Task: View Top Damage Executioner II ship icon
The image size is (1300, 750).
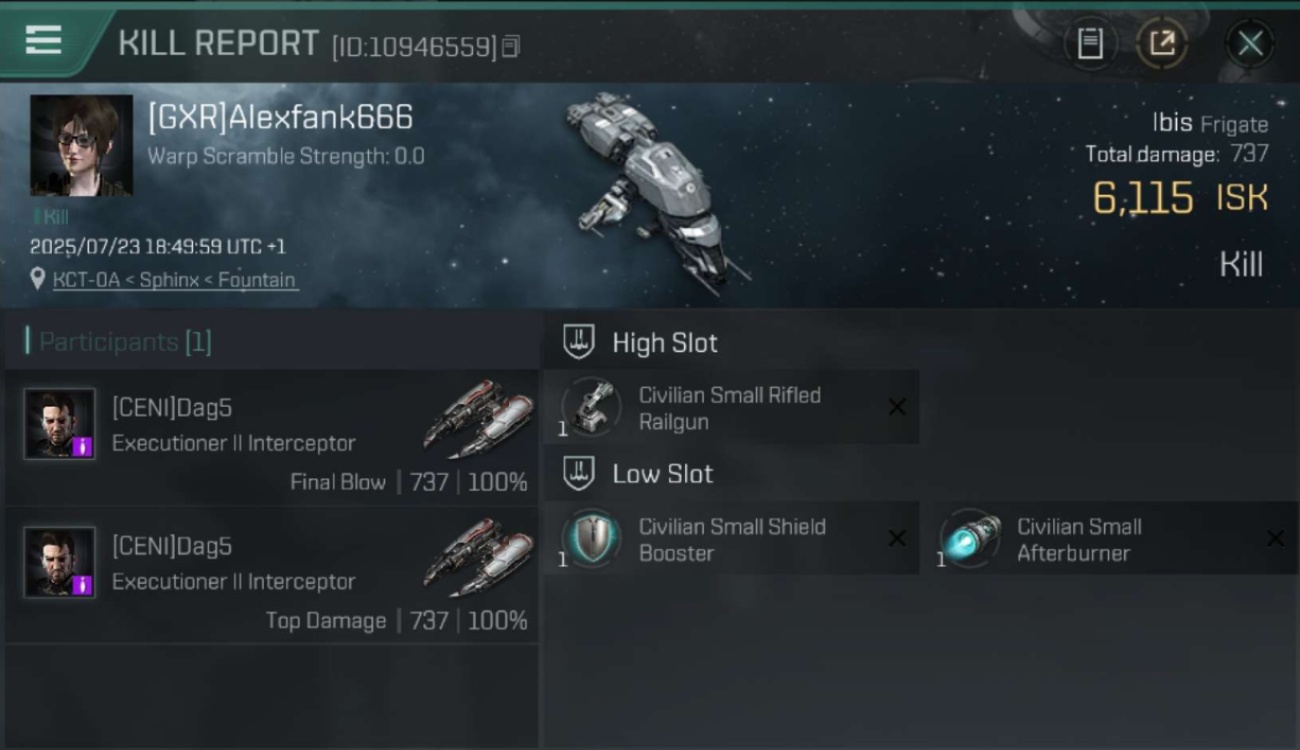Action: point(477,554)
